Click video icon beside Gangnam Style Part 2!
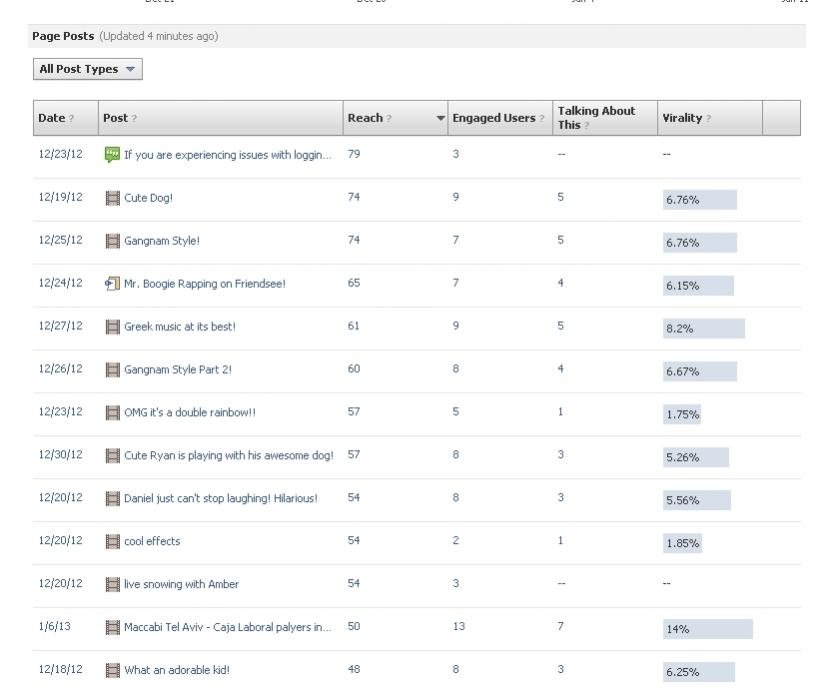 [112, 370]
